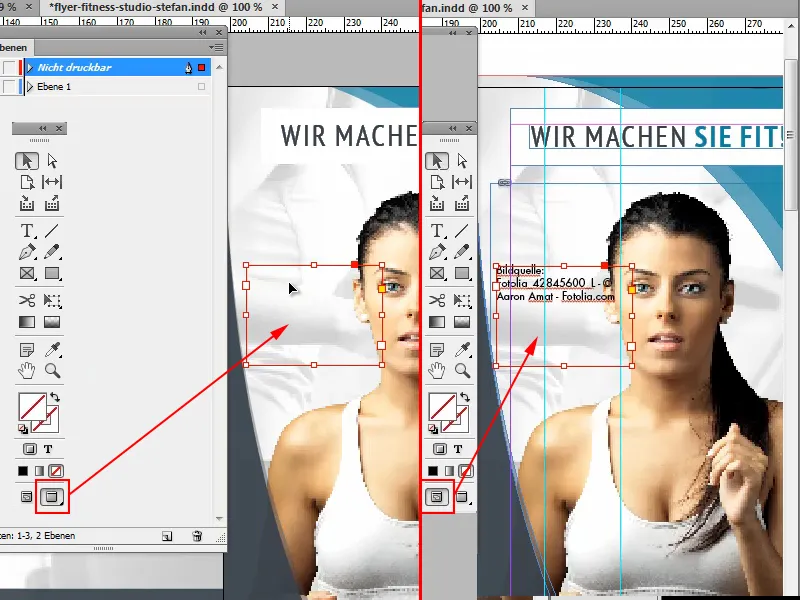Image resolution: width=800 pixels, height=600 pixels.
Task: Close the flyer-fitness-studio-stefan.indd tab
Action: 275,7
